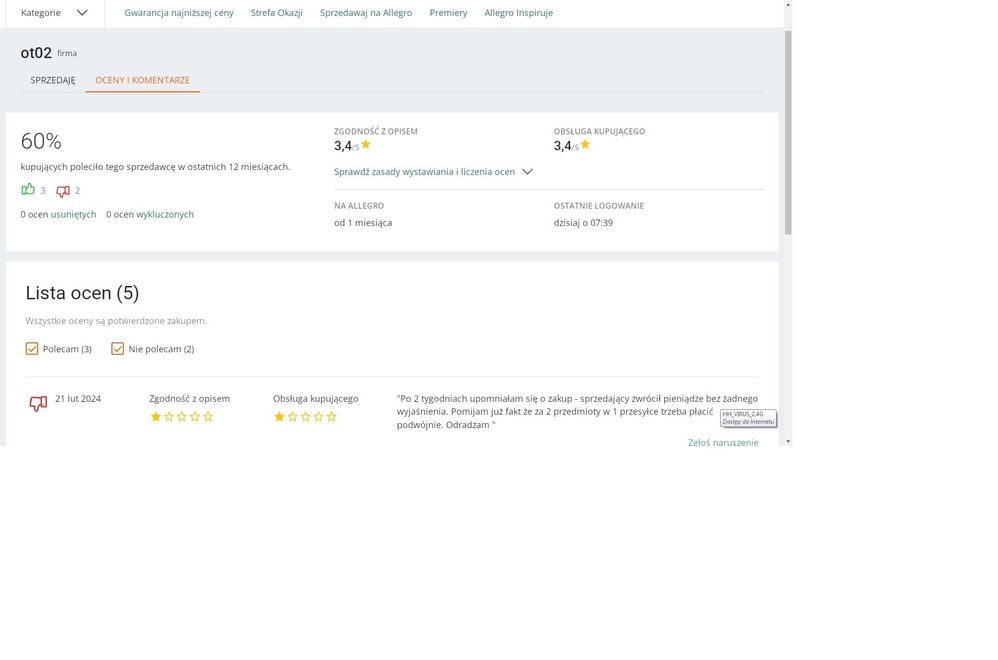Screen dimensions: 998x660
Task: Click the star next to Zgodność z opisem 3,4
Action: pos(366,145)
